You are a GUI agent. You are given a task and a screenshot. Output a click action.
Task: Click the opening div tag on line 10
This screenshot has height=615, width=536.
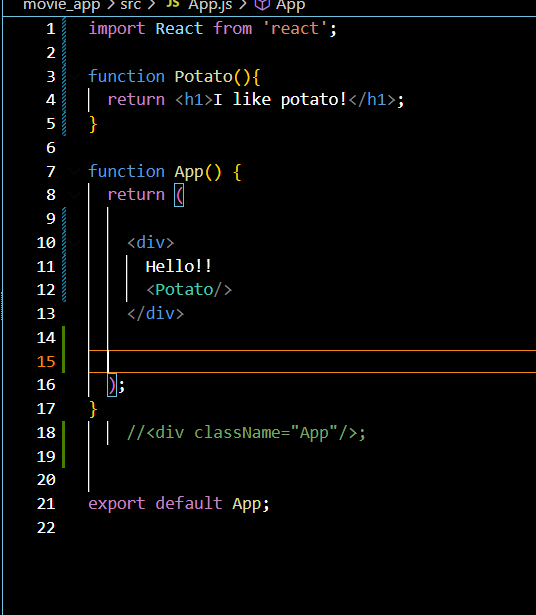pyautogui.click(x=151, y=243)
